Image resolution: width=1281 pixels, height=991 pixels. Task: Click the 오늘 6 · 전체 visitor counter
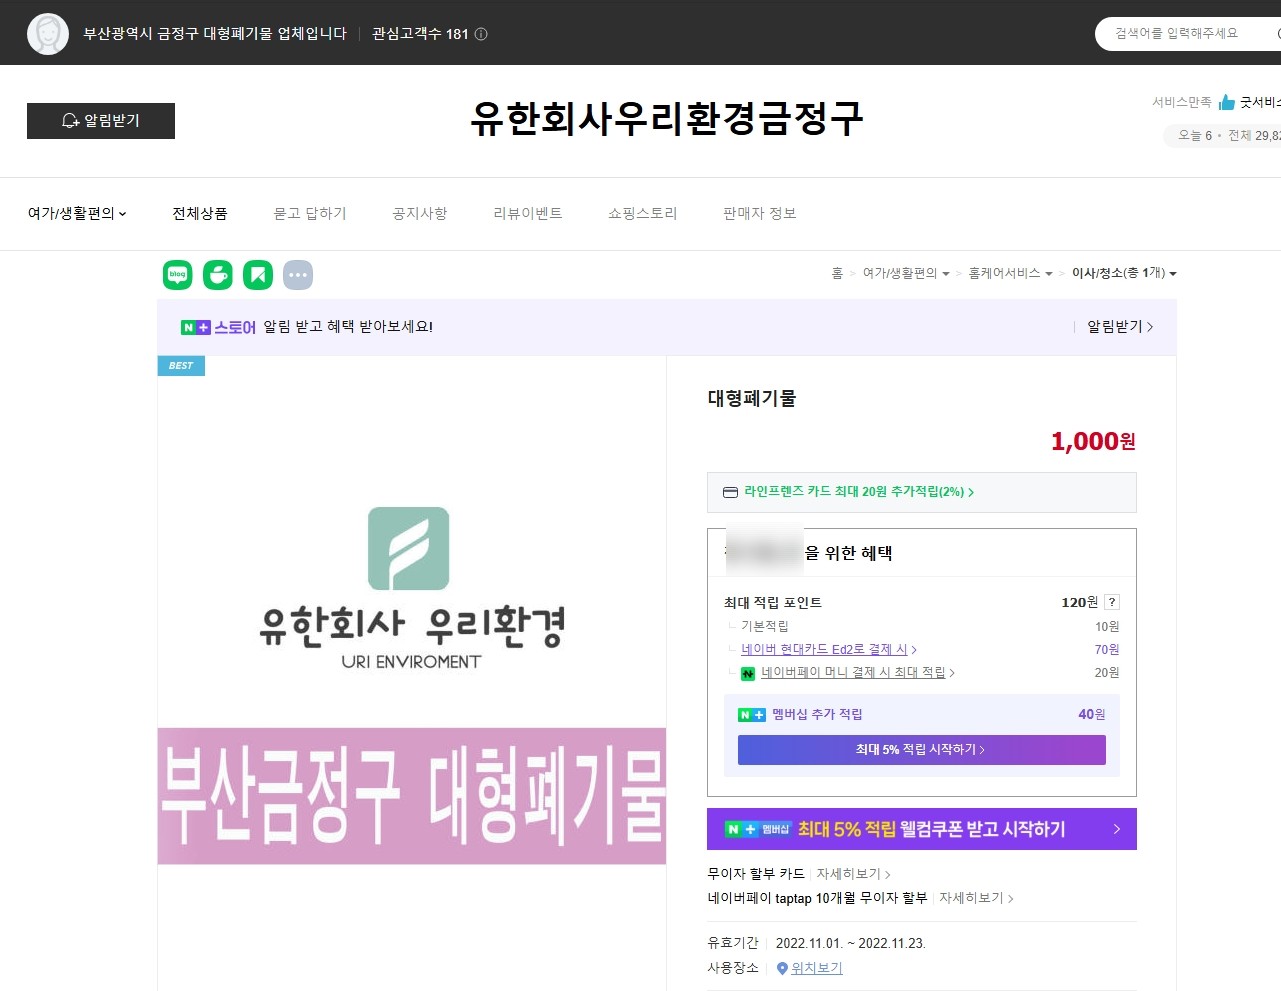[1222, 136]
